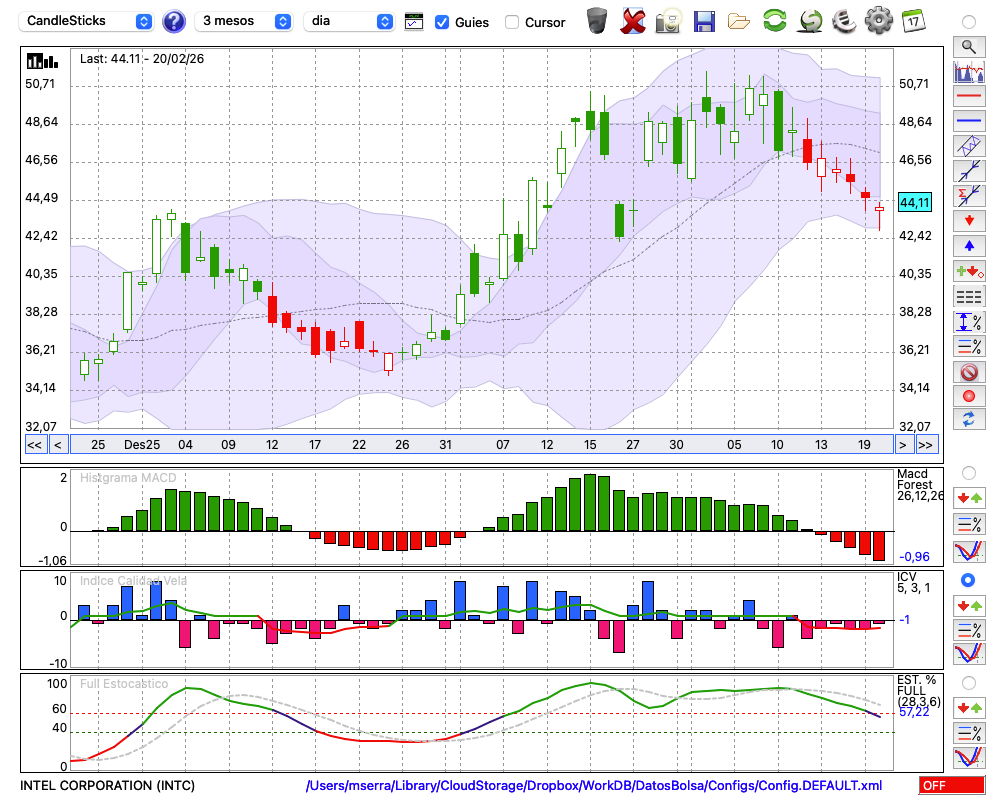1000x800 pixels.
Task: Click the Config.DEFAULT.xml file path link
Action: pyautogui.click(x=594, y=785)
